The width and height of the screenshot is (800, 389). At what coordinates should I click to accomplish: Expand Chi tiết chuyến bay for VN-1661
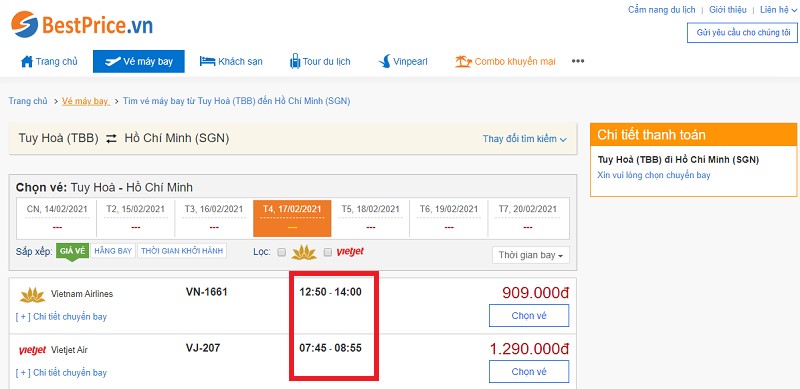pos(61,317)
